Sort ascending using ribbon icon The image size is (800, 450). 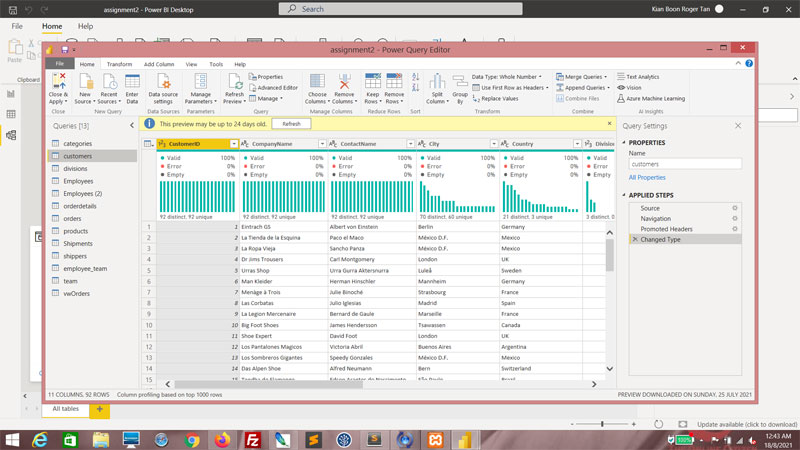[x=415, y=77]
